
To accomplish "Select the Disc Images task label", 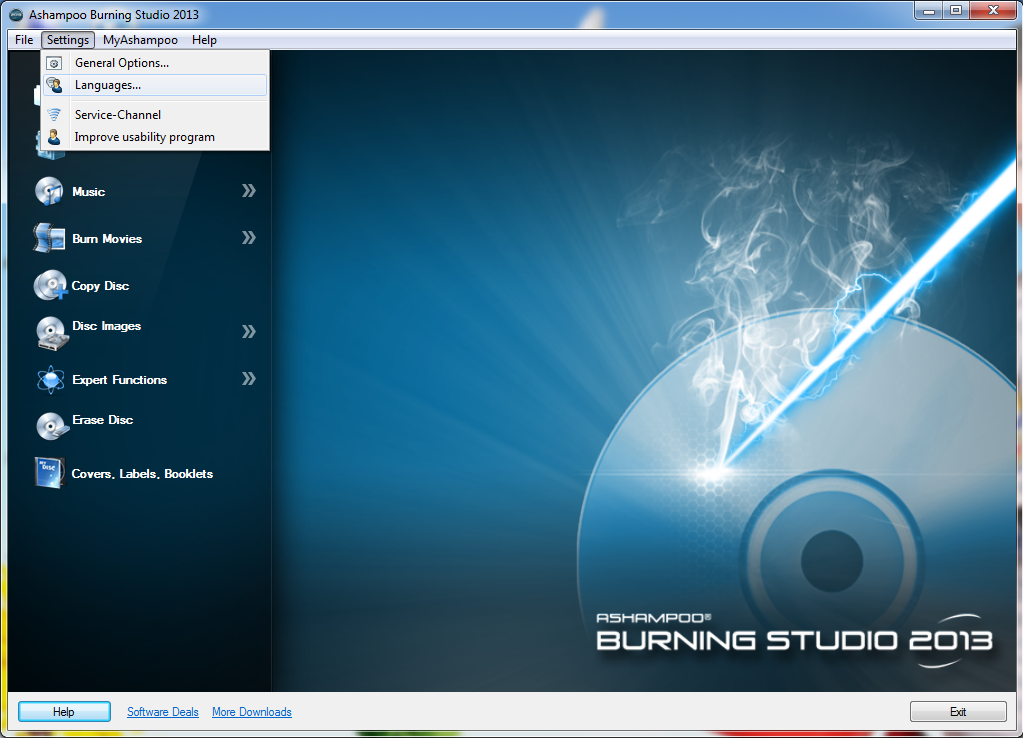I will pyautogui.click(x=106, y=326).
